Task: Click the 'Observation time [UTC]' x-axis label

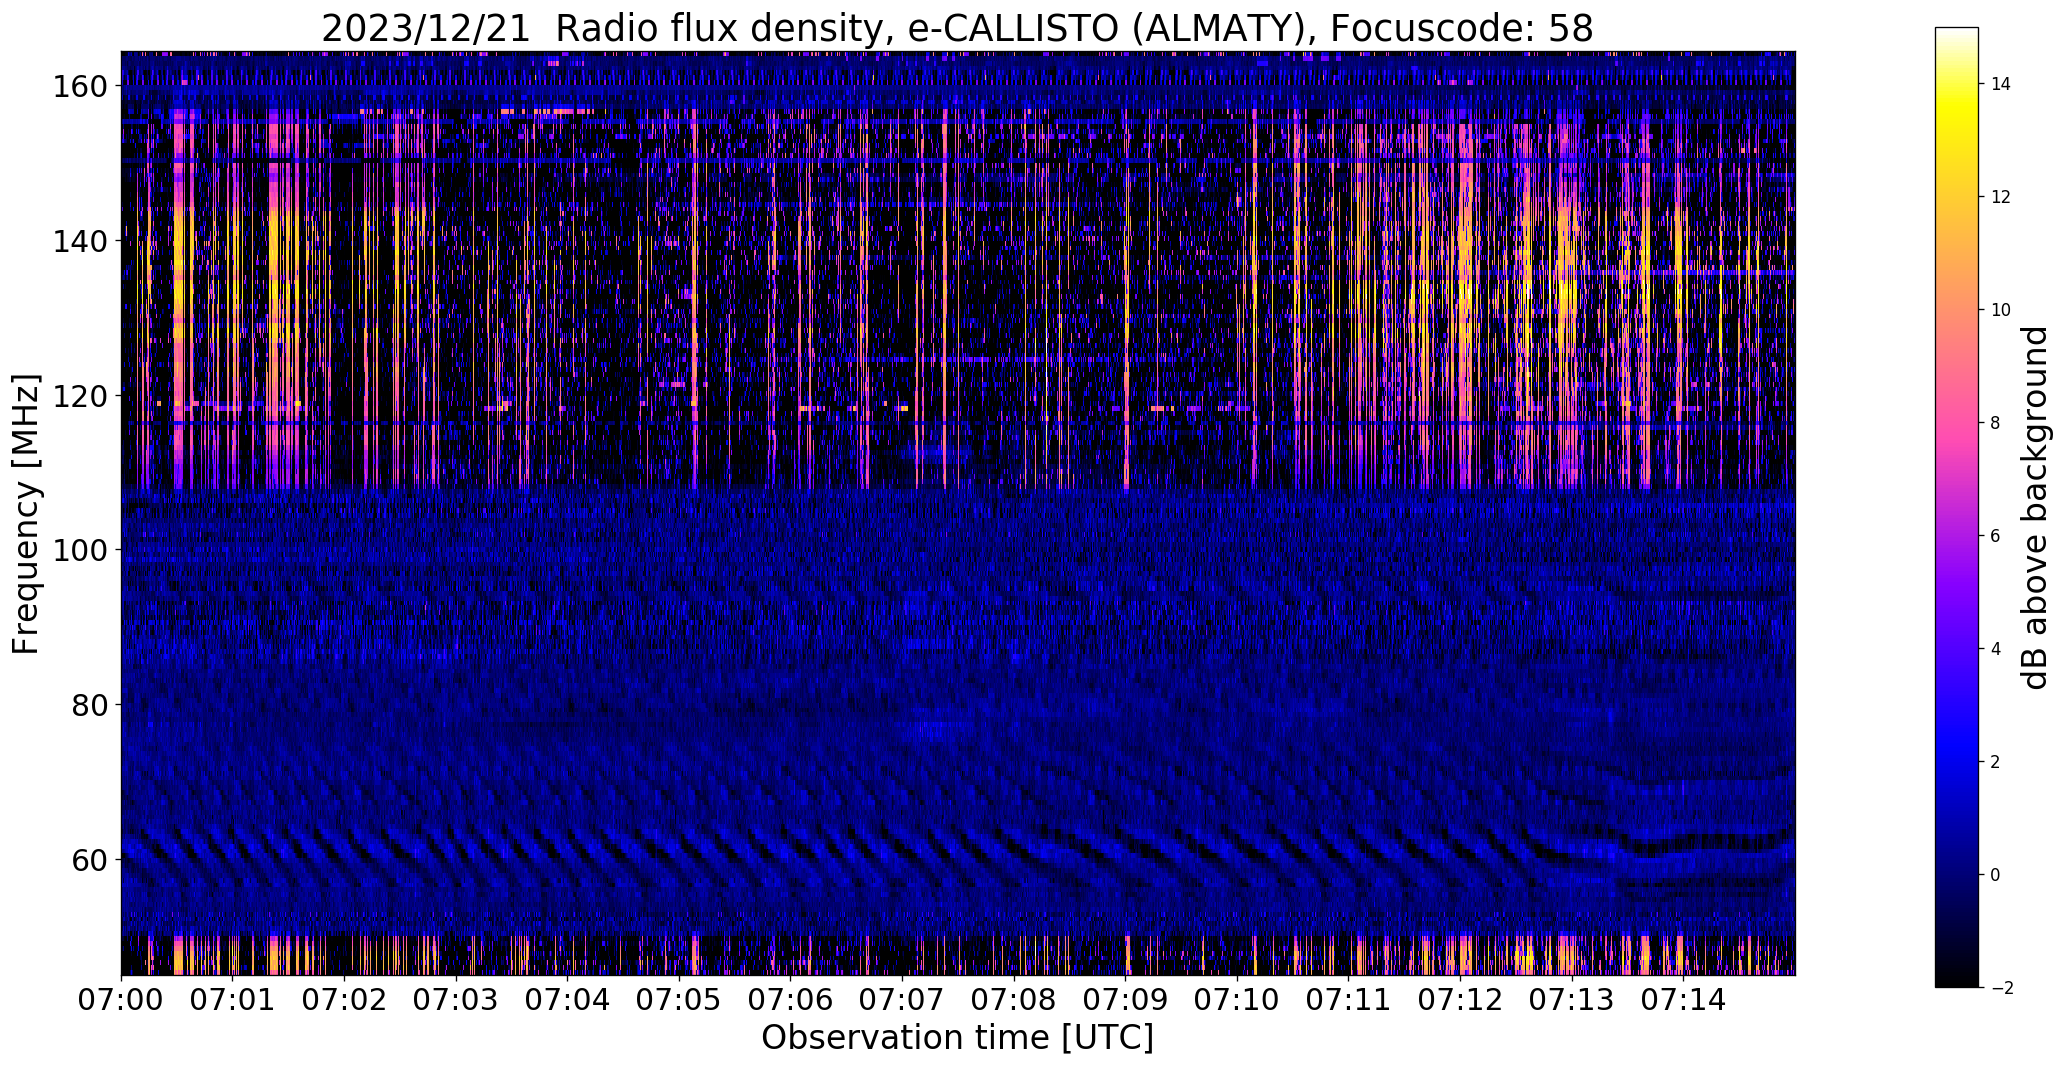Action: [x=957, y=1038]
